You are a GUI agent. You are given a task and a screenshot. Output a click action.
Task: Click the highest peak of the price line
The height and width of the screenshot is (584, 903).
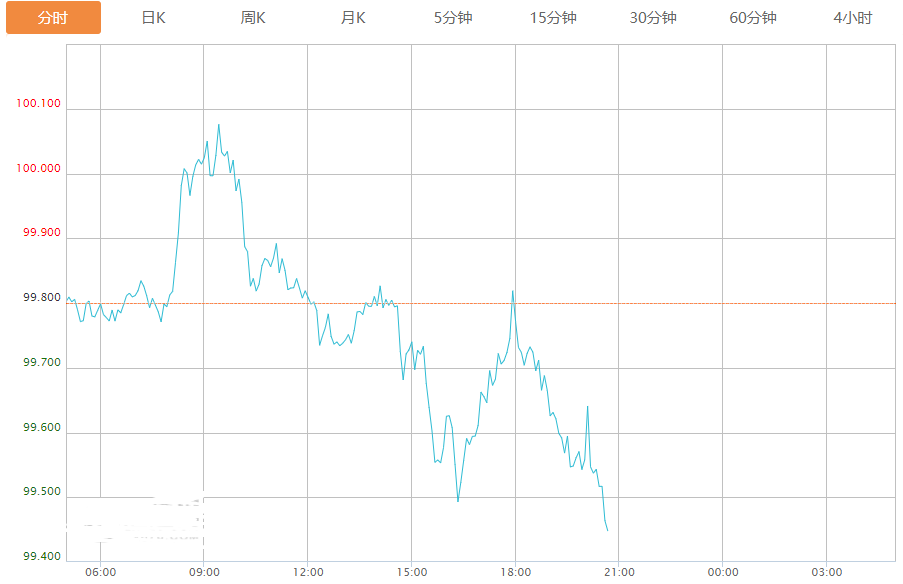218,125
